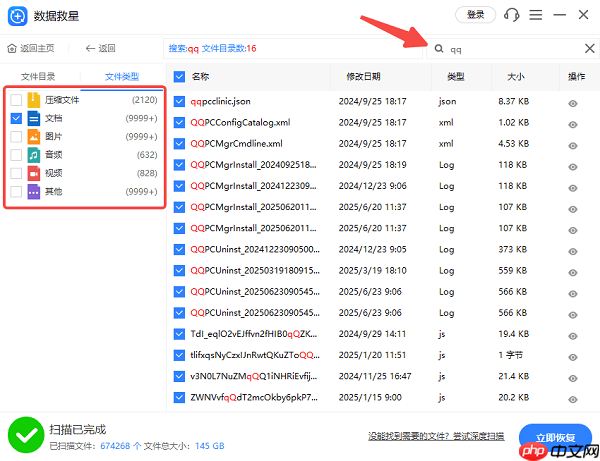Select the QQPCUninst_20241223090500 file name

point(255,249)
